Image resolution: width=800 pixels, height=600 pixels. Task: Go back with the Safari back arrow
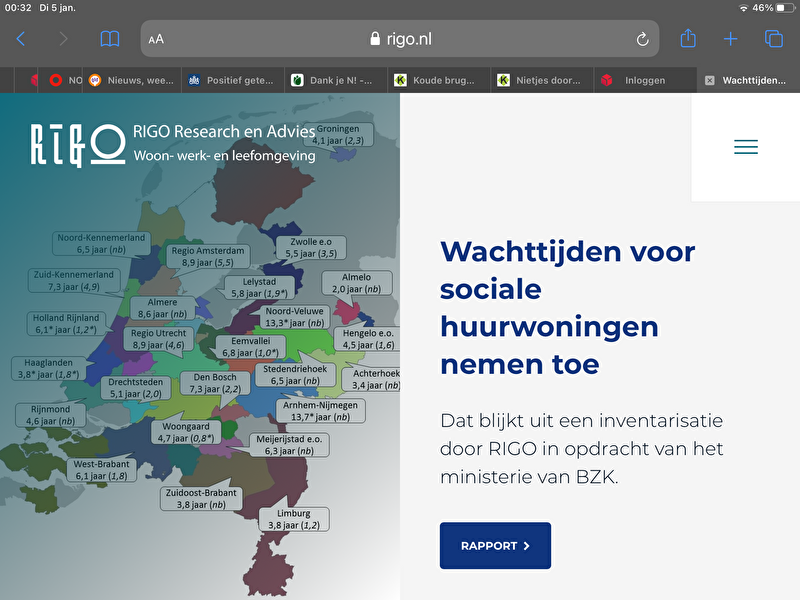pos(20,39)
